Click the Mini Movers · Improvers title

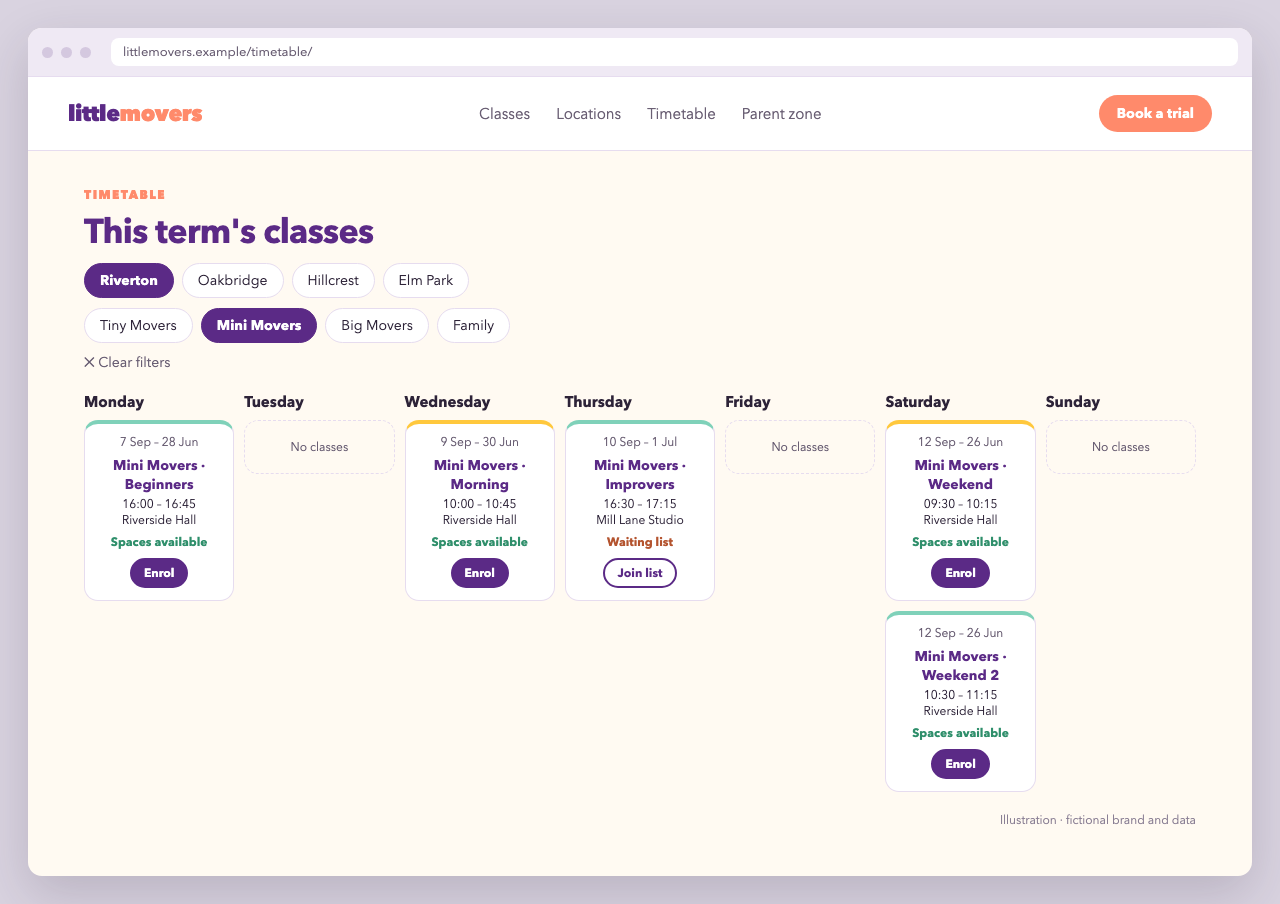point(640,475)
